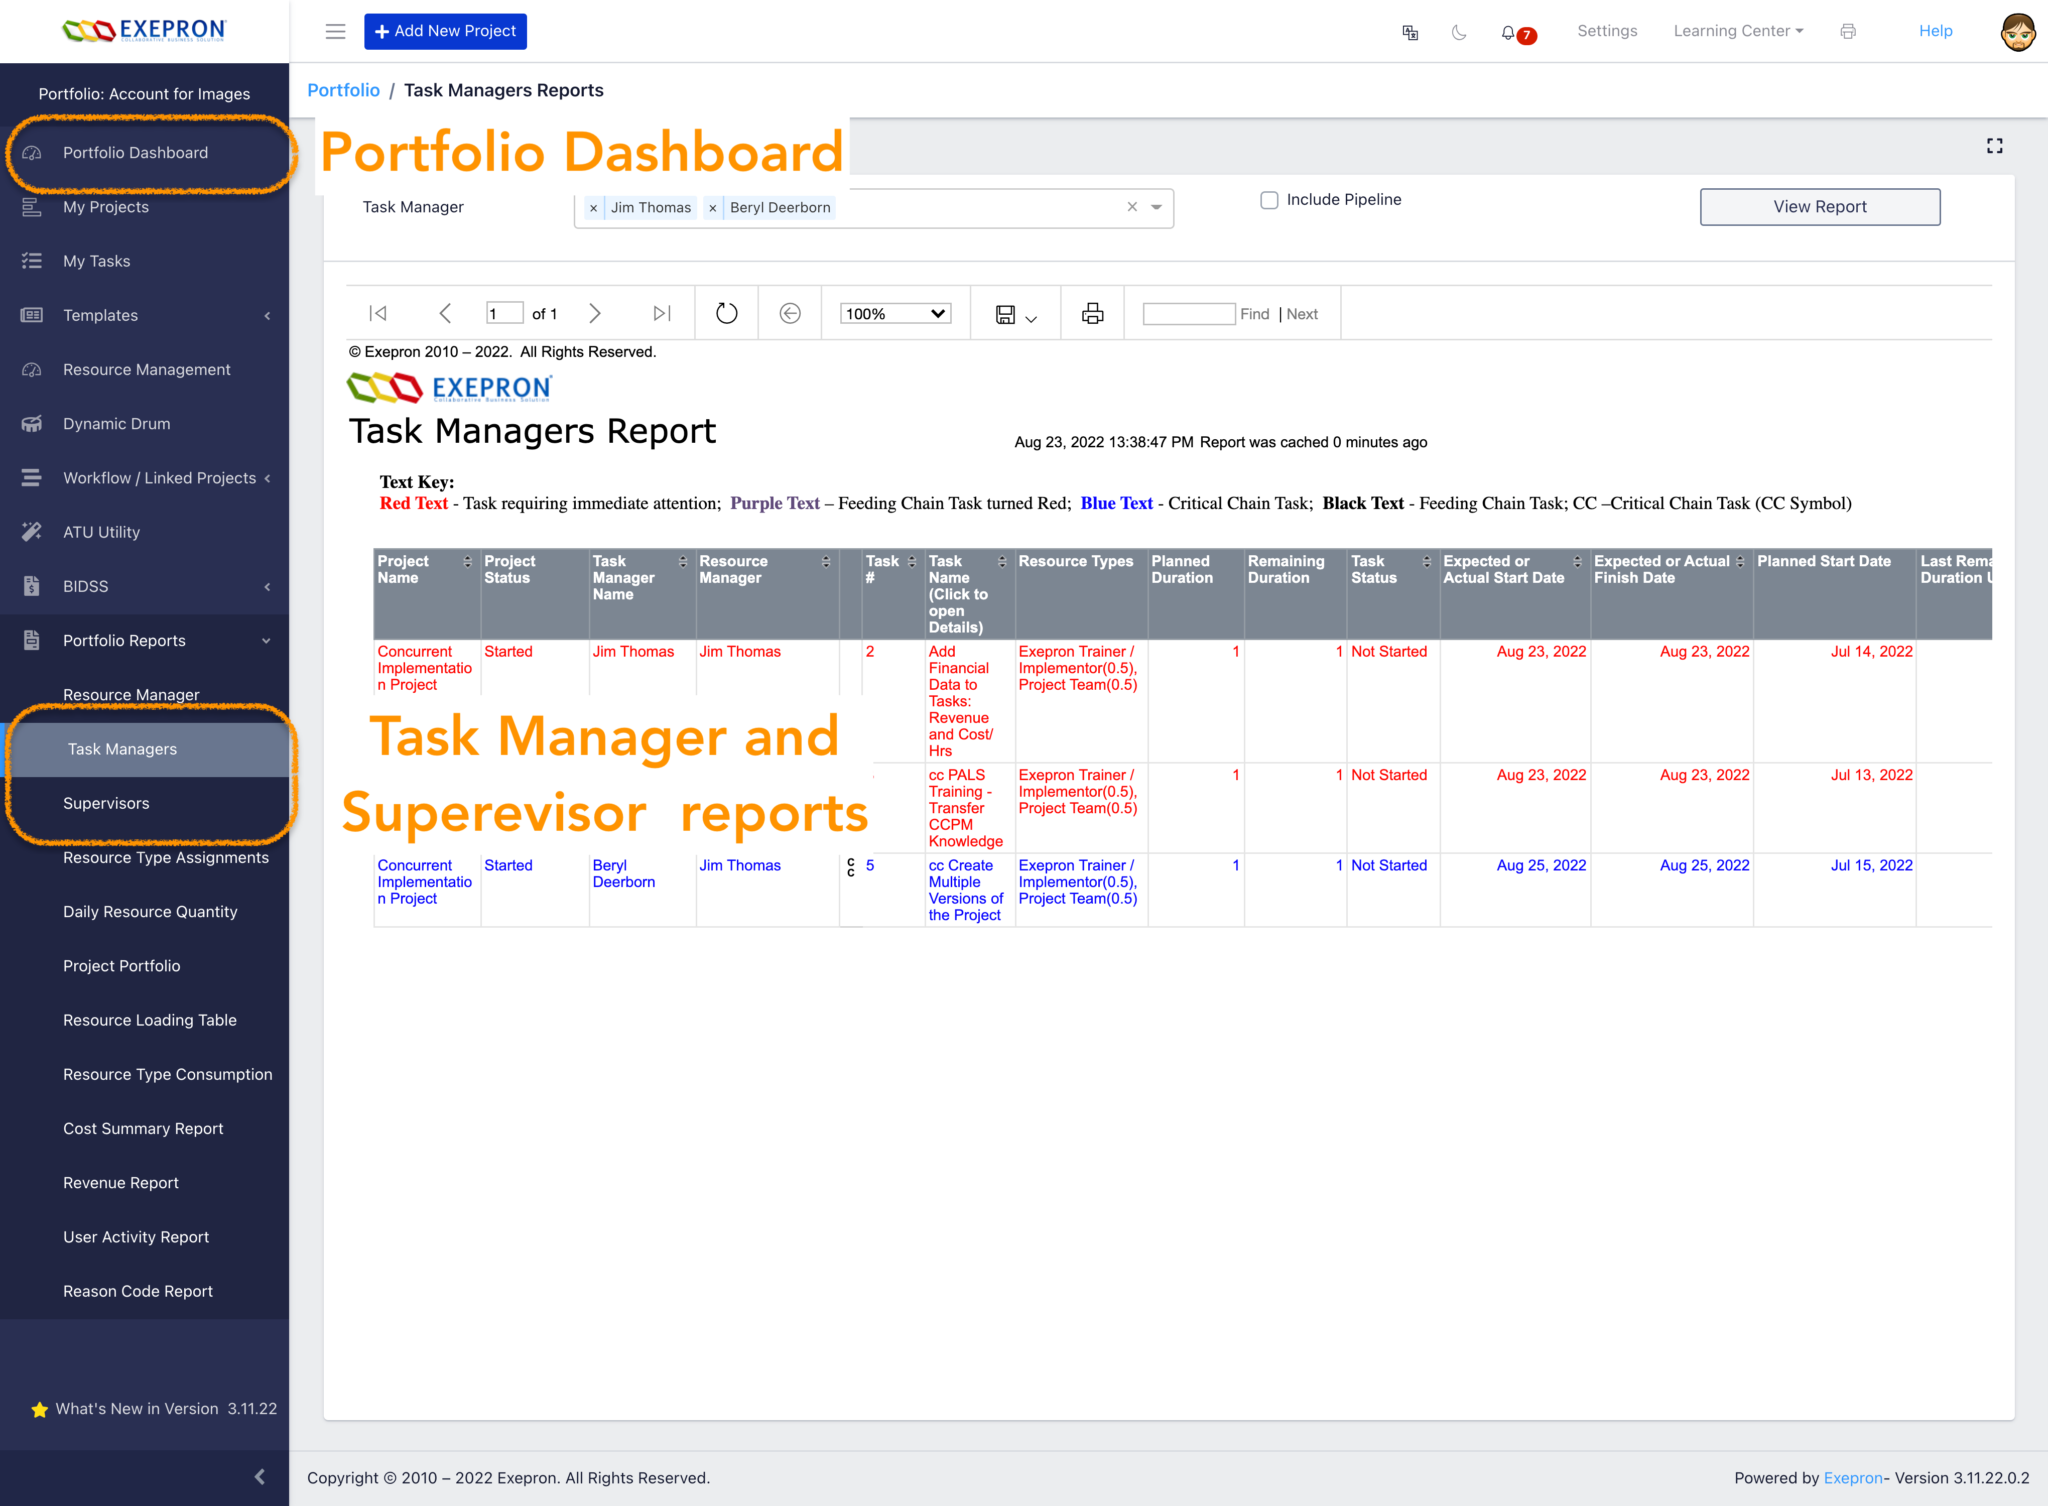Open the Cost Summary Report

pyautogui.click(x=145, y=1129)
